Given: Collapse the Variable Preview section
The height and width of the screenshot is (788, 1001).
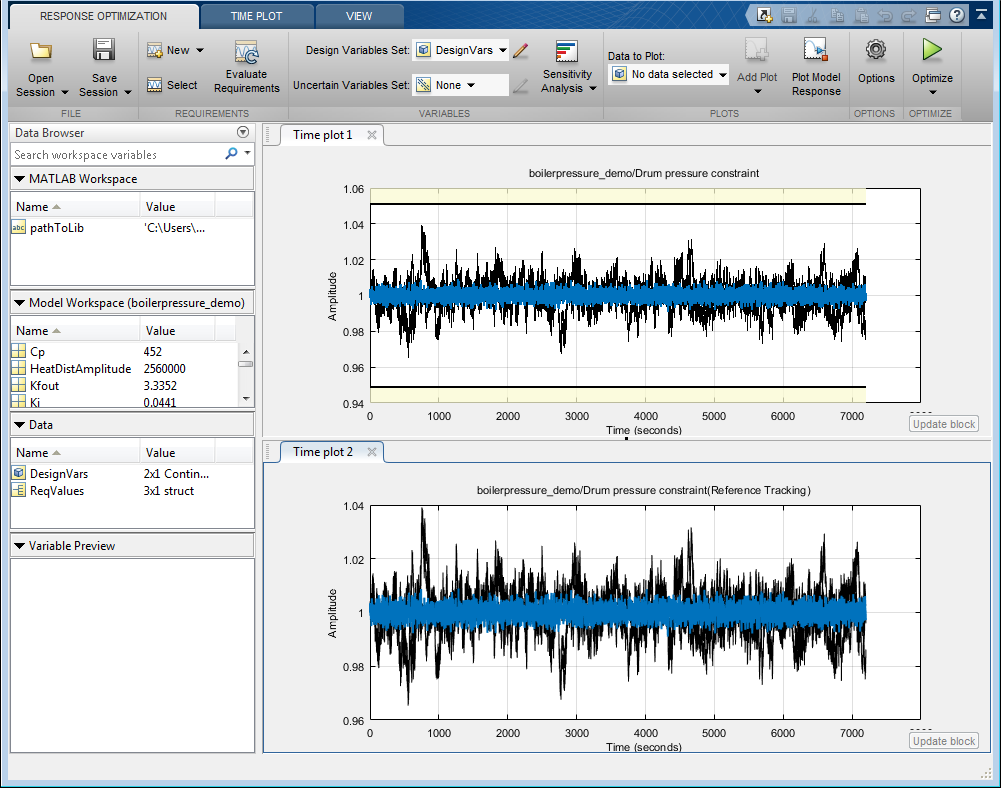Looking at the screenshot, I should coord(19,546).
